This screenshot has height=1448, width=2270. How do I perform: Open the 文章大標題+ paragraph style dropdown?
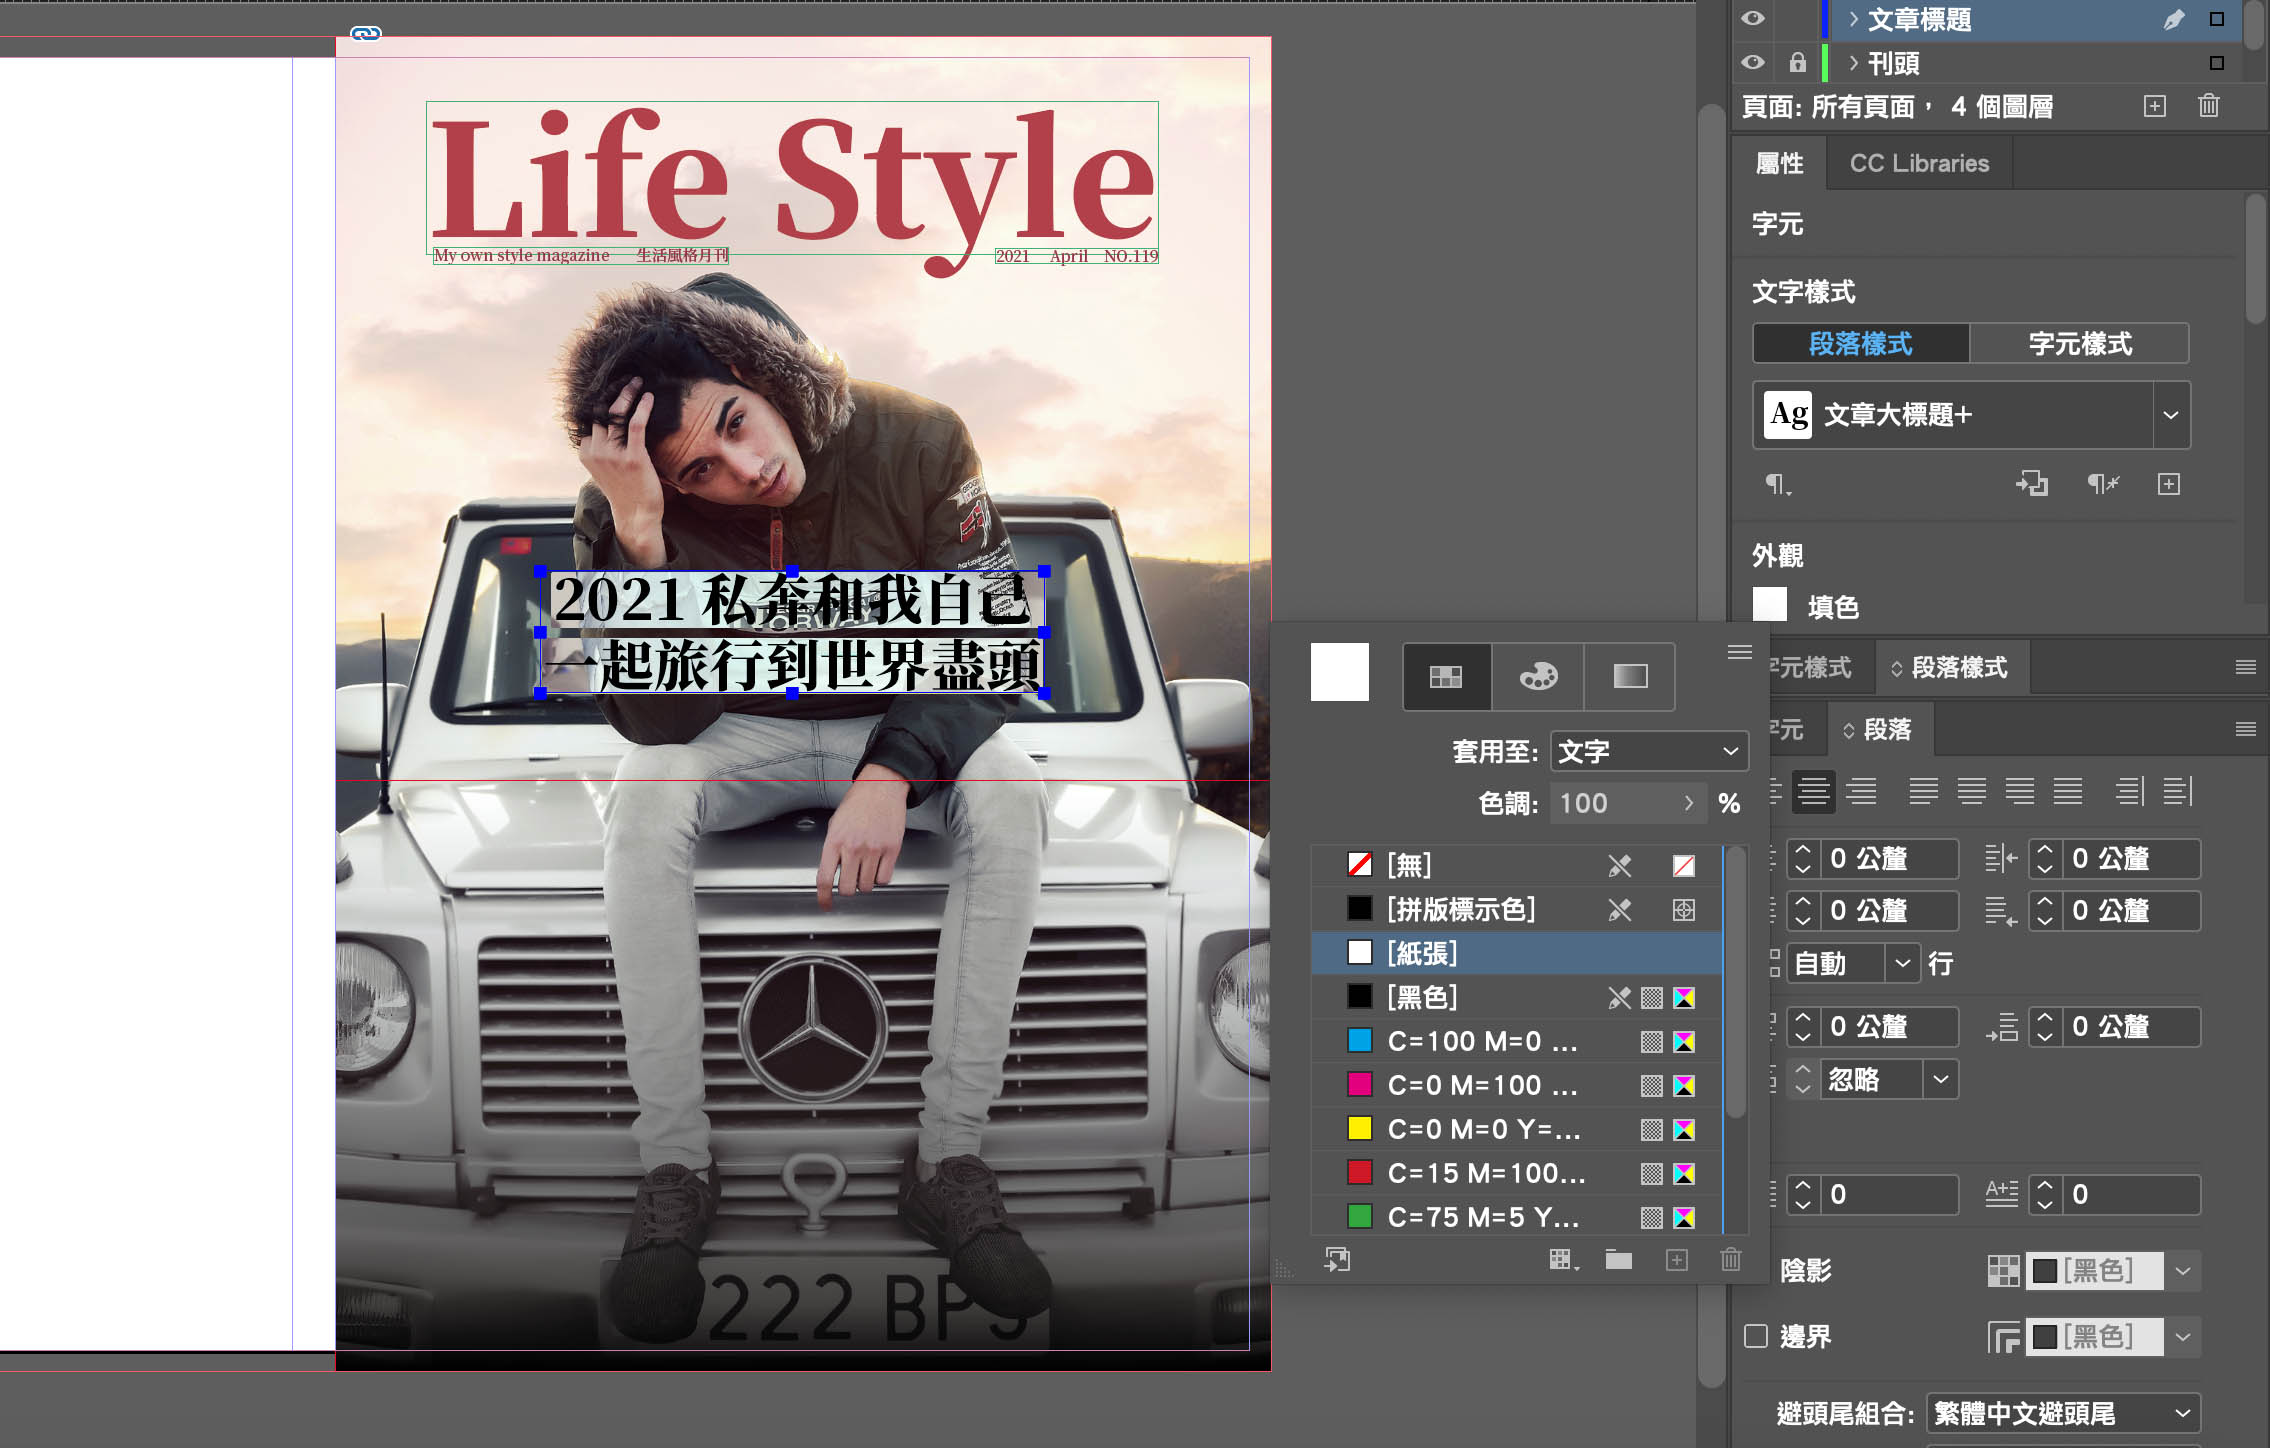click(x=2170, y=415)
